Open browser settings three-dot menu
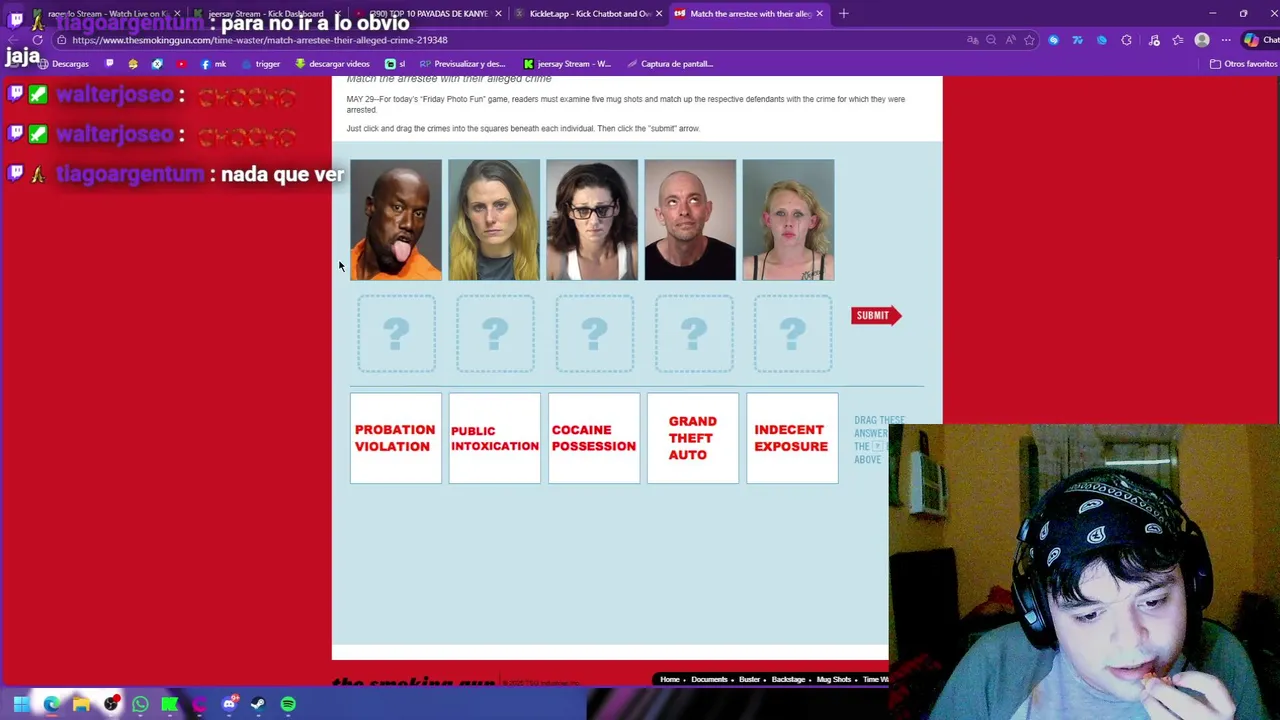Viewport: 1280px width, 720px height. [1226, 40]
